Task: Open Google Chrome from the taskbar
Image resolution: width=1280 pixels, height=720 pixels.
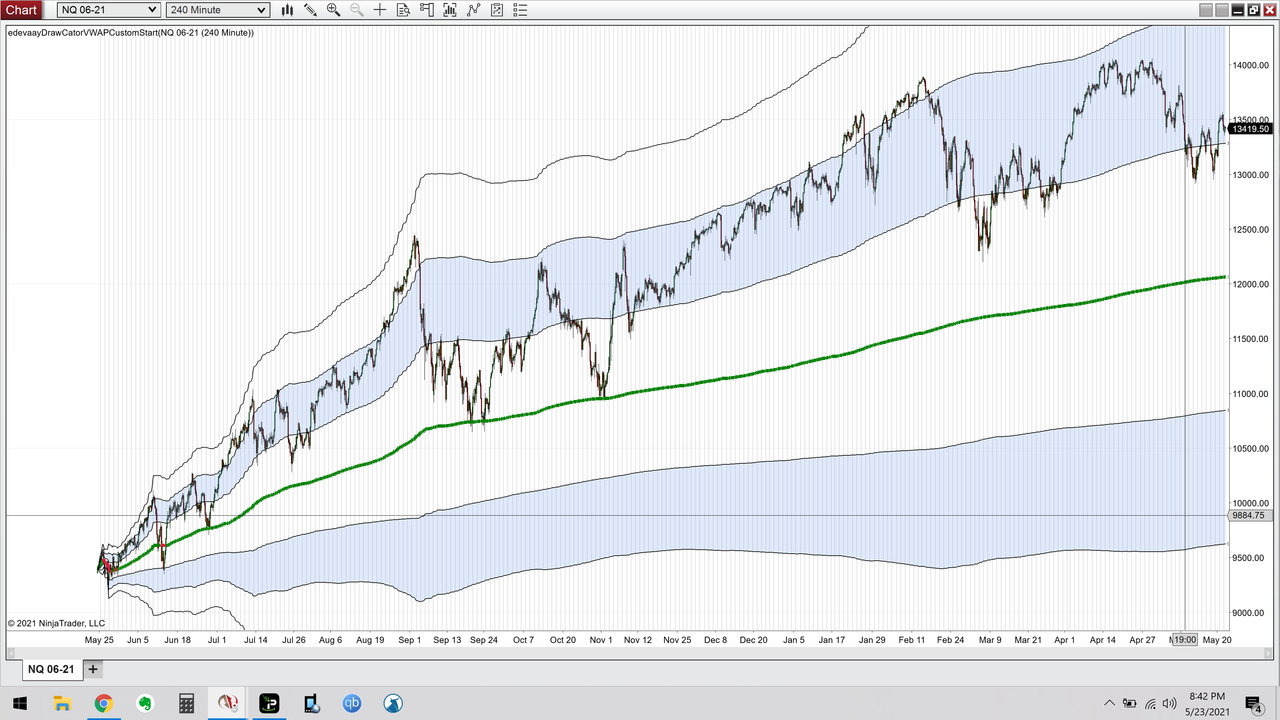Action: pyautogui.click(x=103, y=704)
